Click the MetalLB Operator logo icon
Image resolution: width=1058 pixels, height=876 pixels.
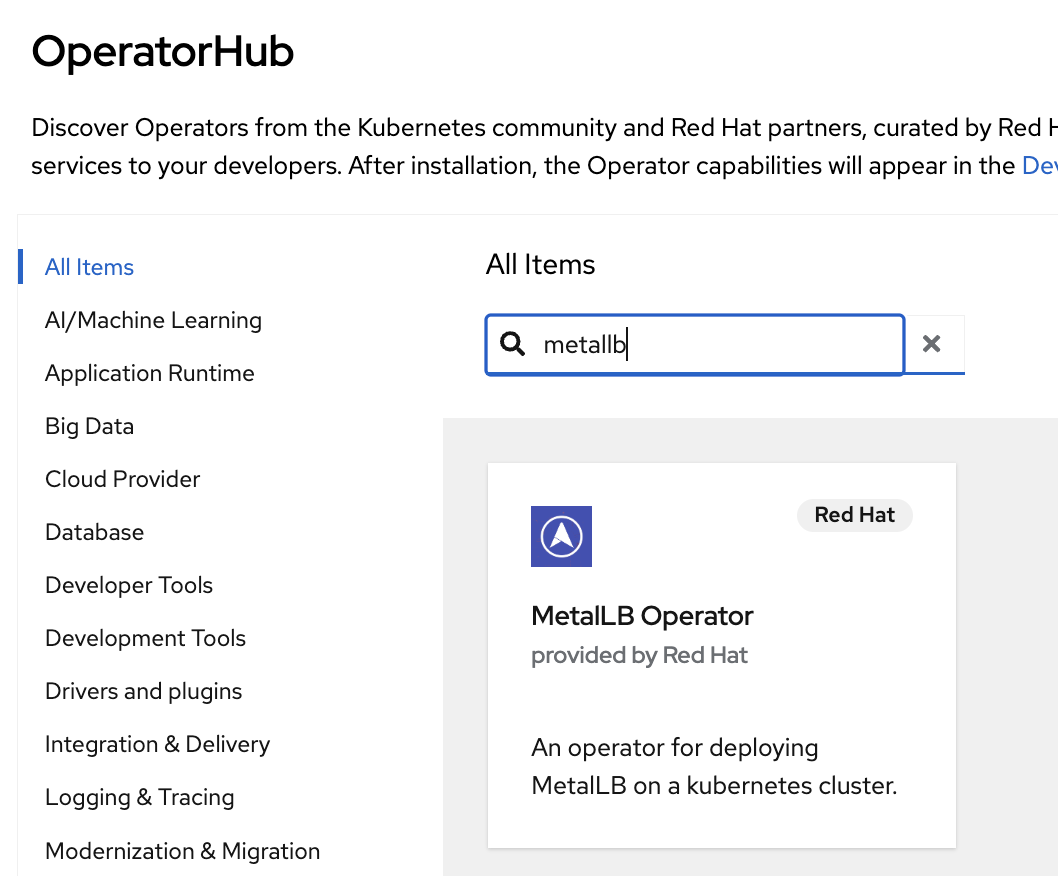tap(561, 536)
